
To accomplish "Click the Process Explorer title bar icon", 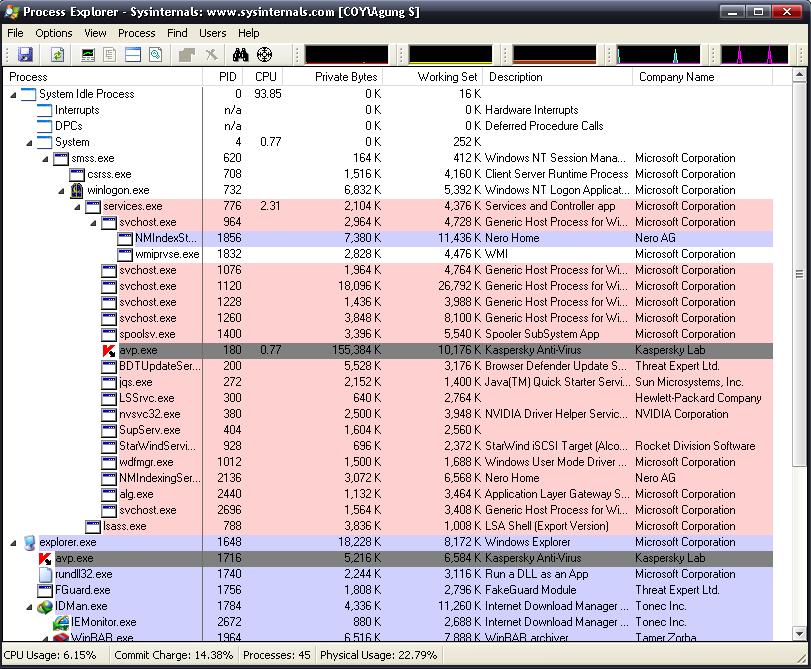I will point(11,11).
